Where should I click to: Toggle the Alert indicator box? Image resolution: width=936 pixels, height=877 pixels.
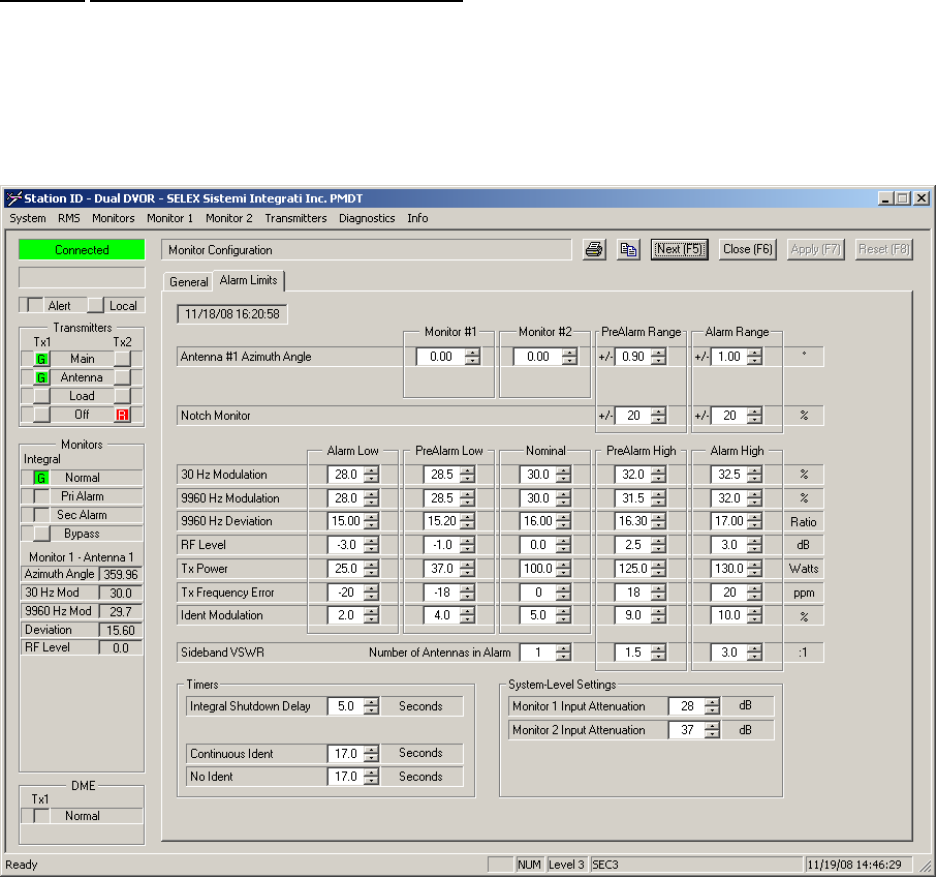[35, 306]
